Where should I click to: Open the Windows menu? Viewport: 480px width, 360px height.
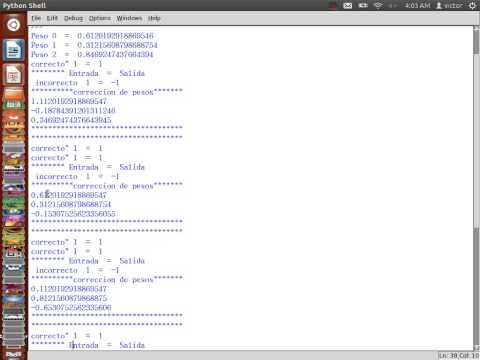[129, 18]
